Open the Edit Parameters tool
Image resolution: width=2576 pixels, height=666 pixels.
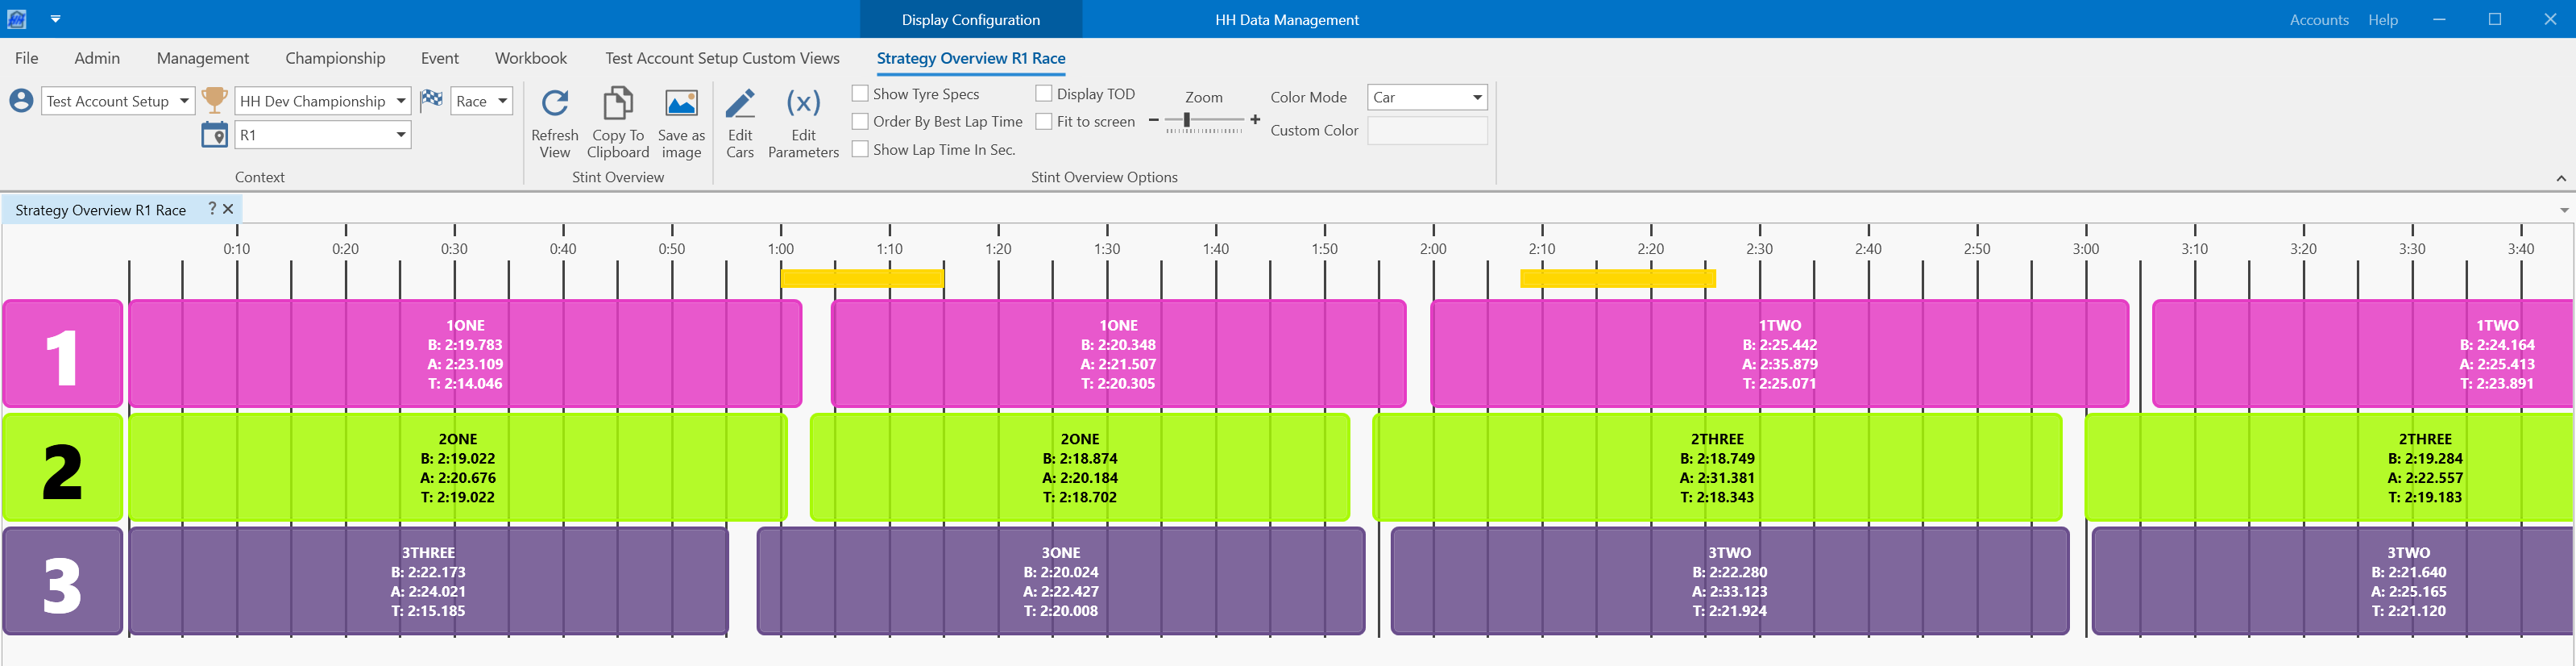803,104
